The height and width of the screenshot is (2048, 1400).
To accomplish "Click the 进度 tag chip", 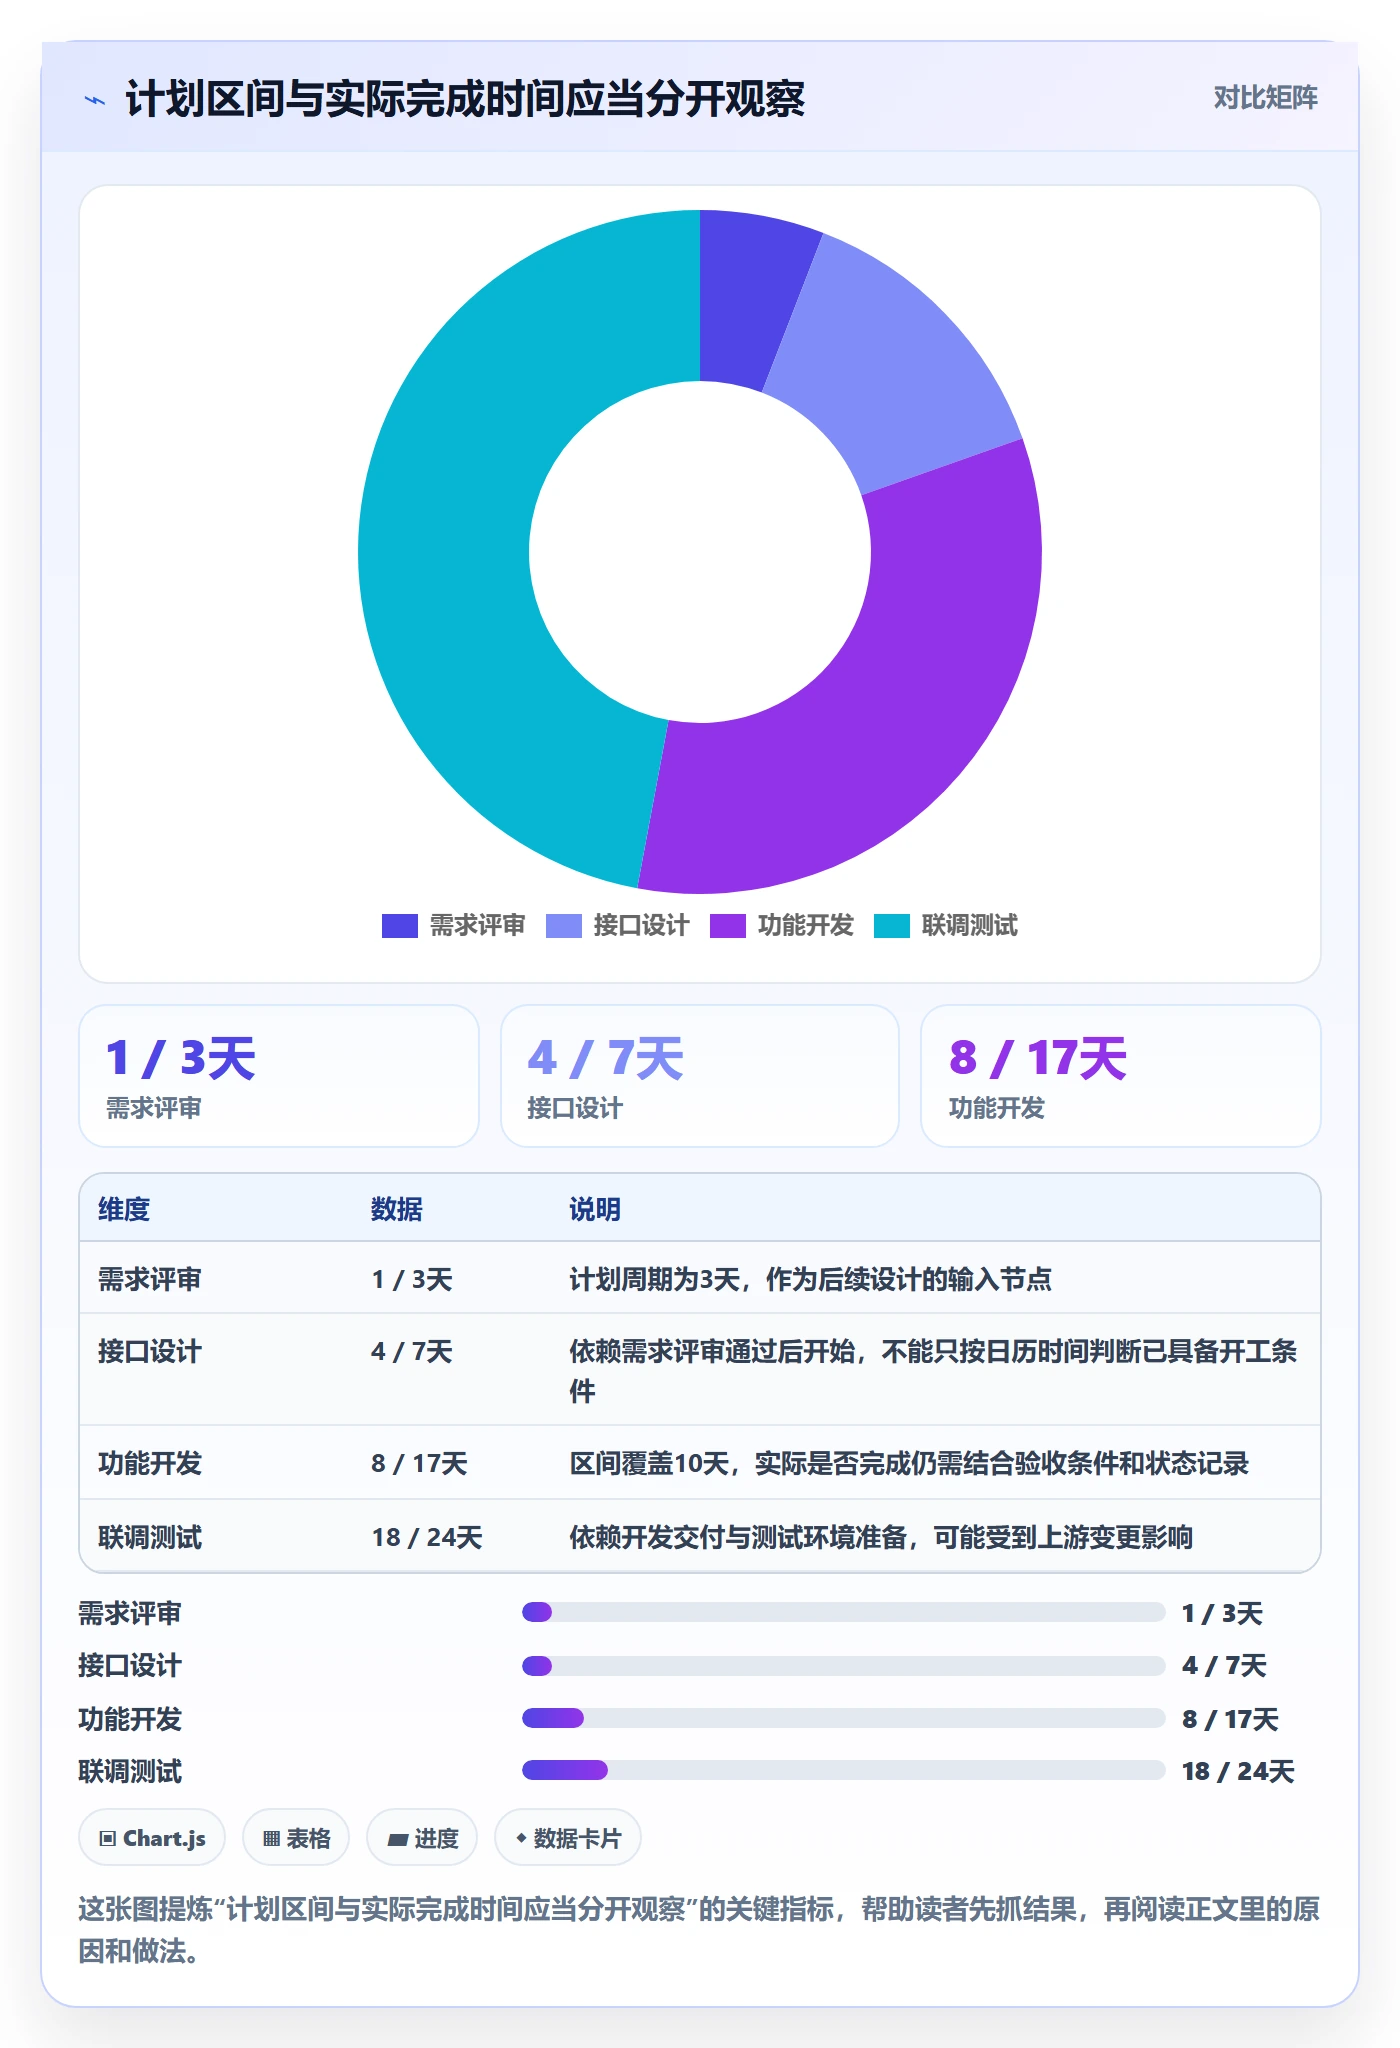I will click(x=422, y=1838).
